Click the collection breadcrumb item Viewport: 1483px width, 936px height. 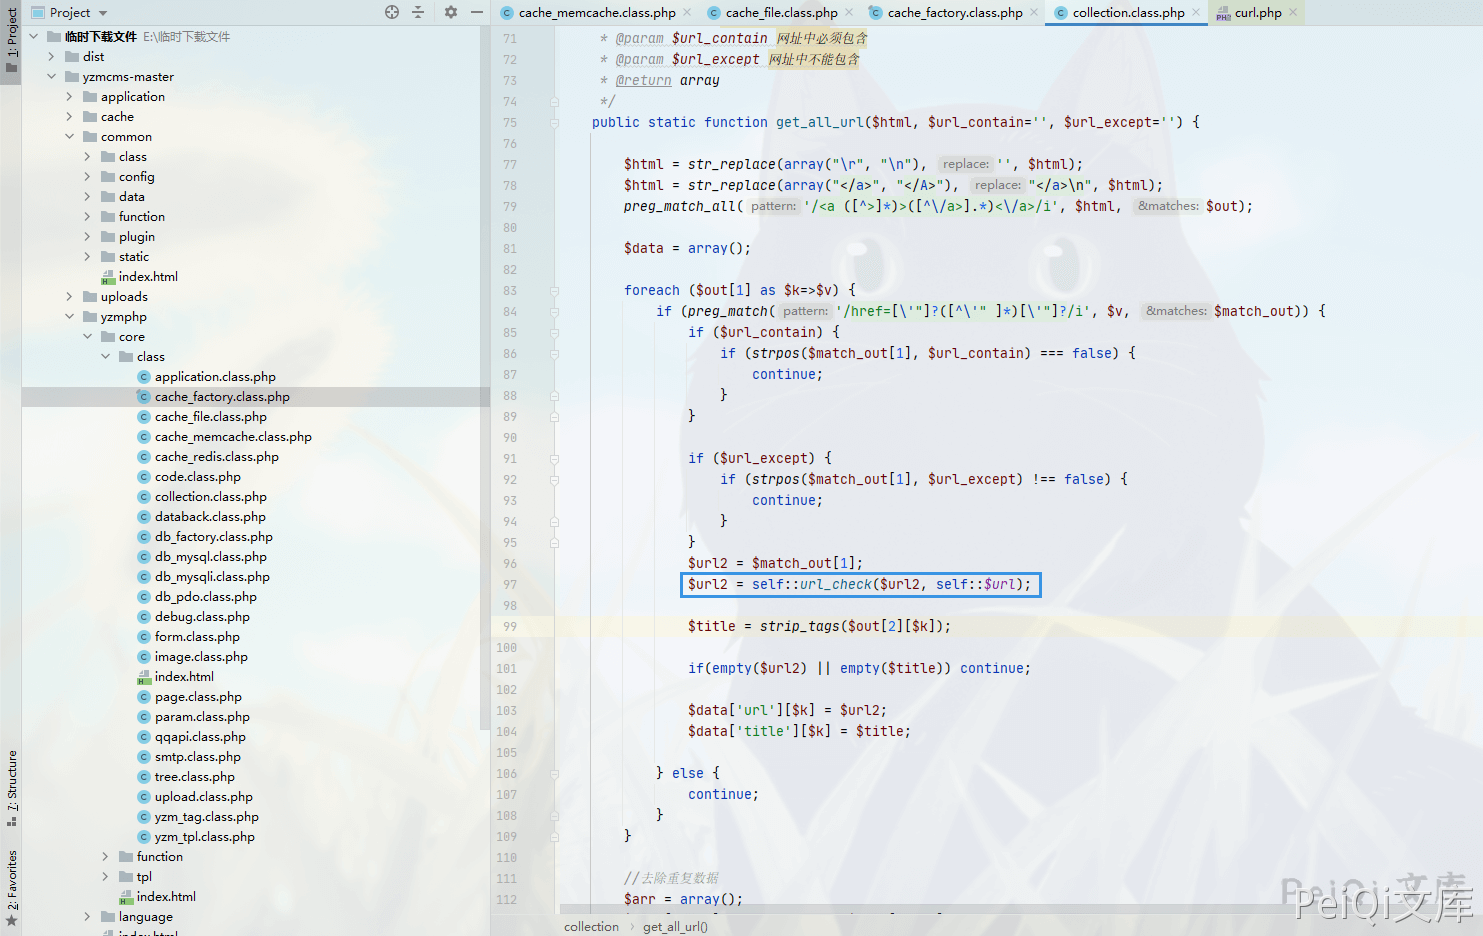pos(591,927)
